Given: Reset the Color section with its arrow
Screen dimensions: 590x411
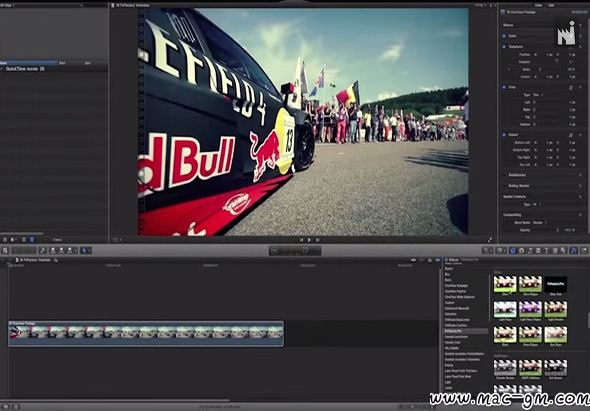Looking at the screenshot, I should 580,36.
